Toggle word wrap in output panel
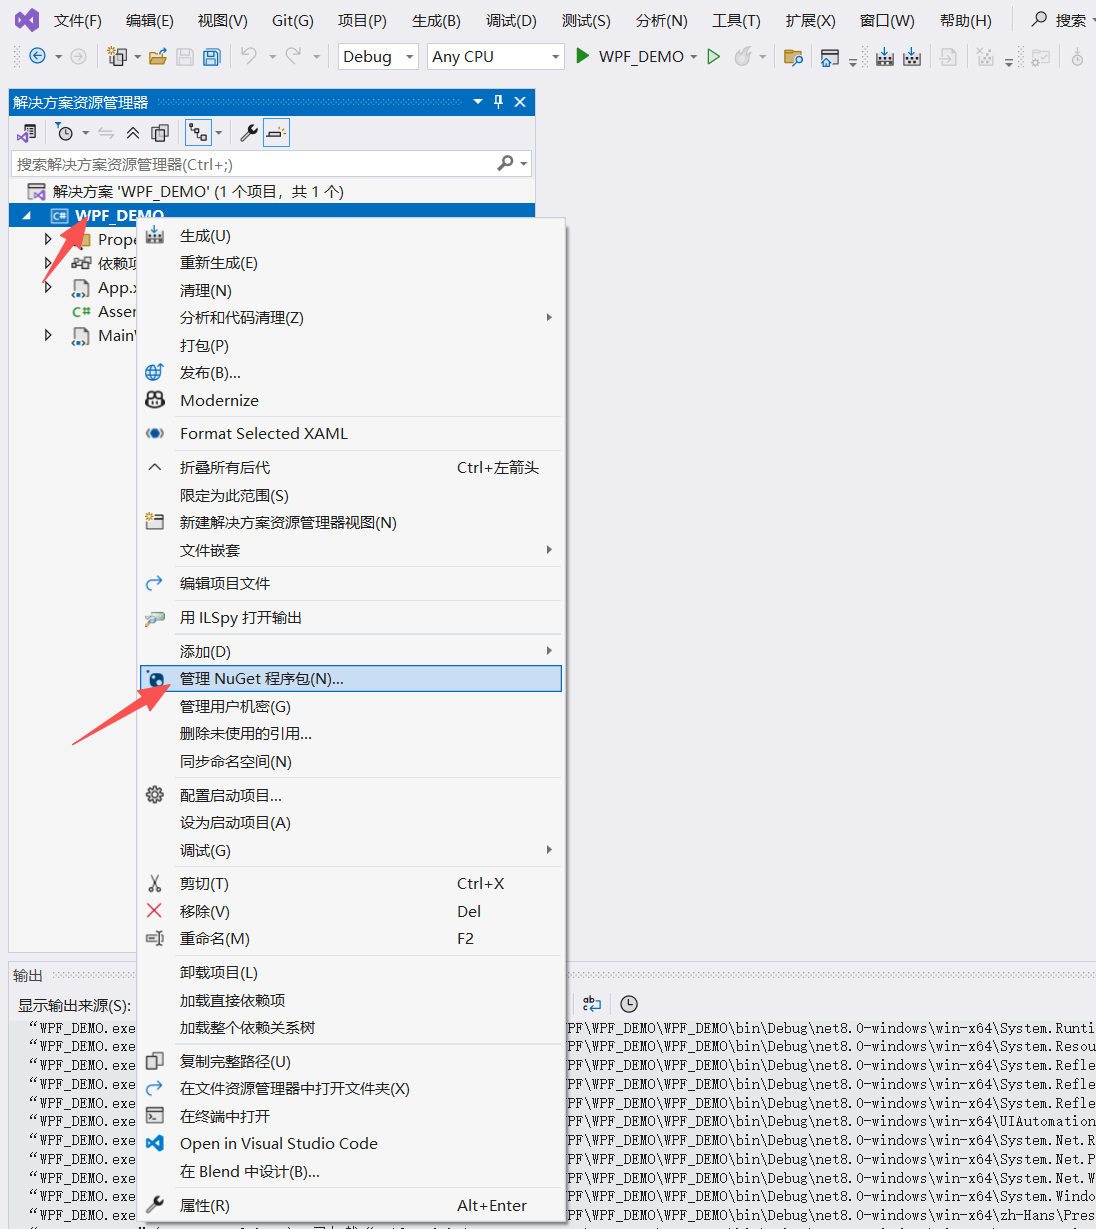Screen dimensions: 1096x1229 592,1004
